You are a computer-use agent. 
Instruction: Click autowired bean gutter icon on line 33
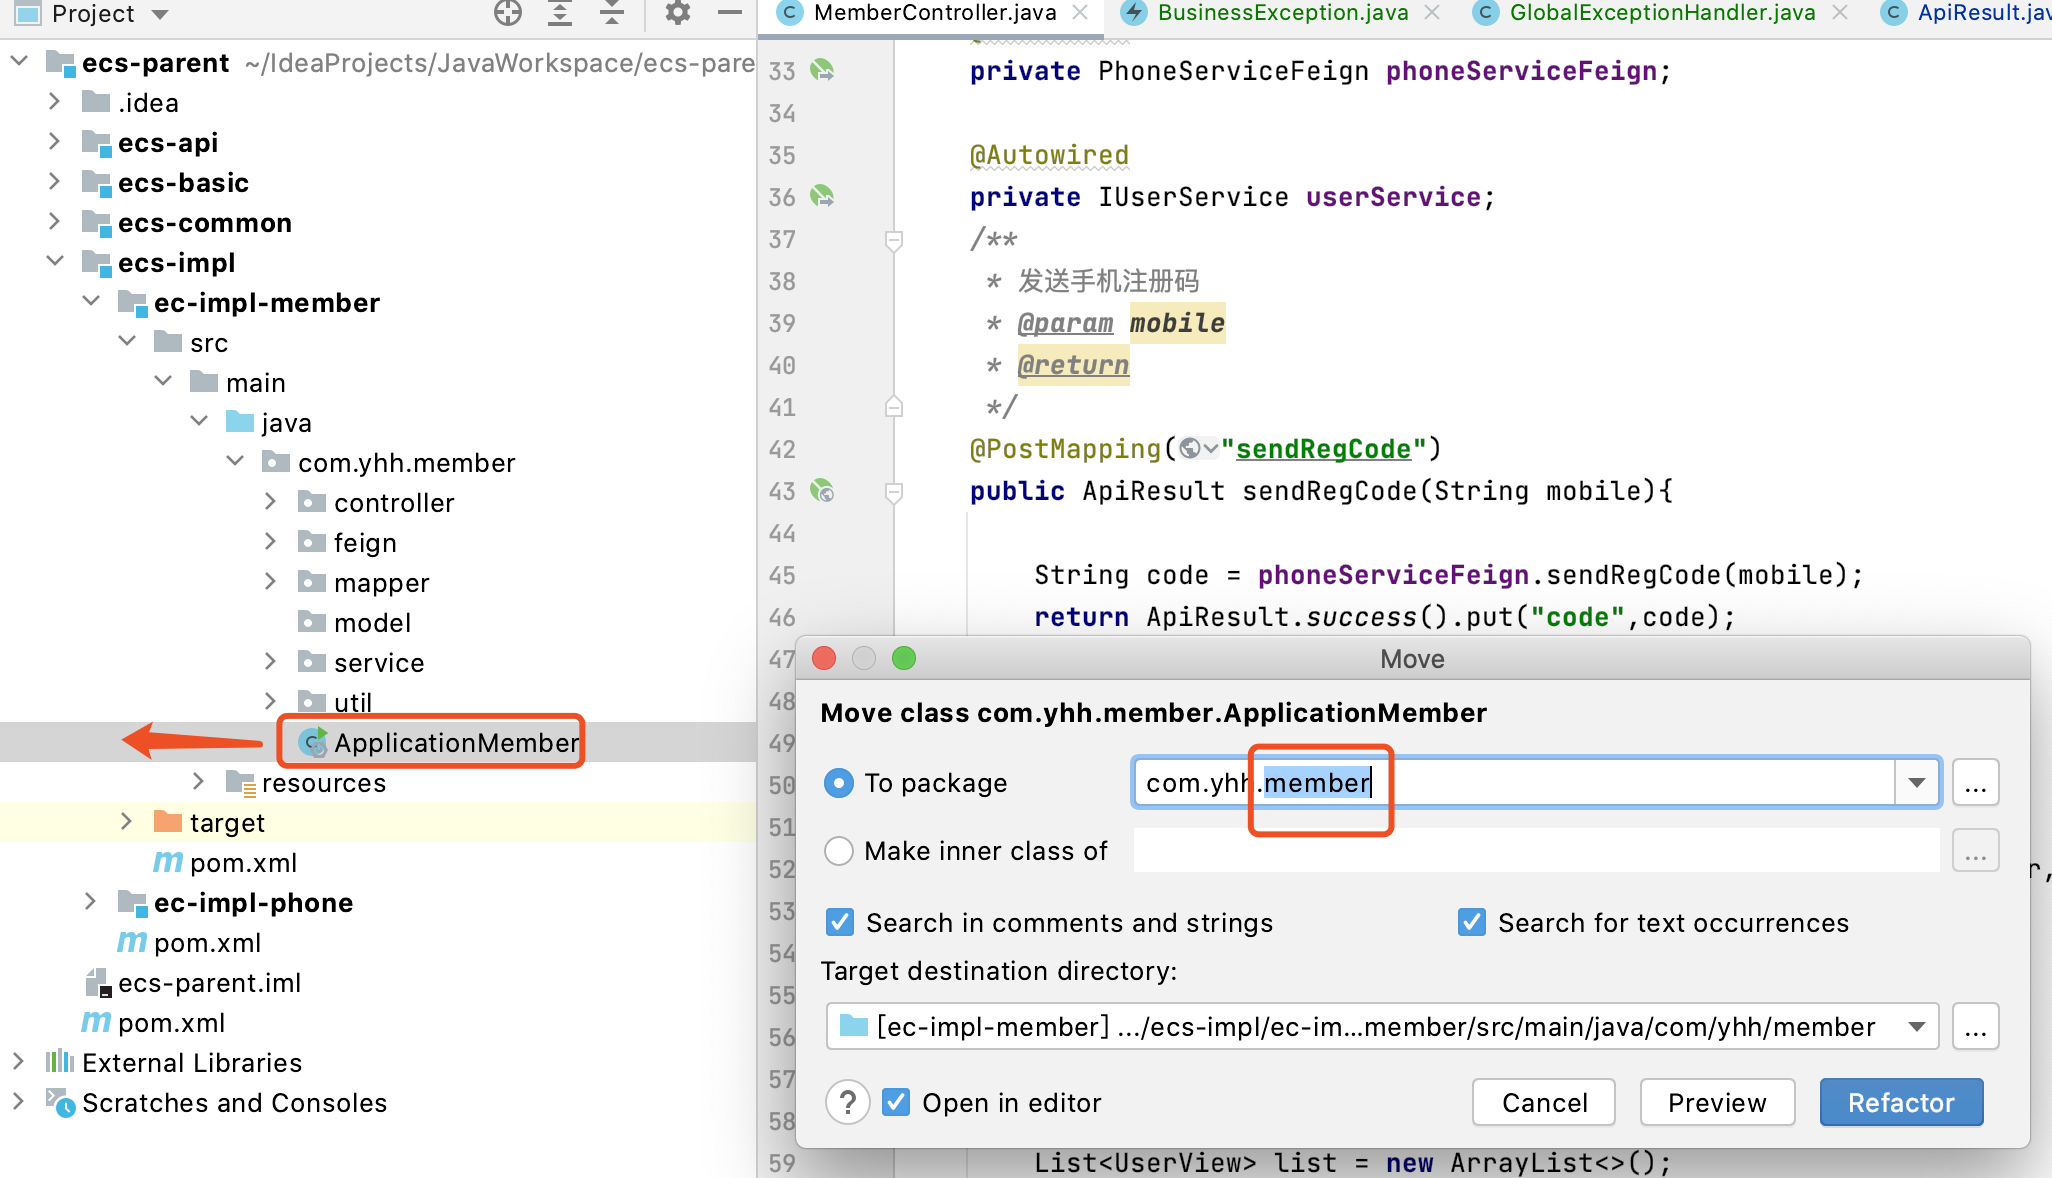822,70
